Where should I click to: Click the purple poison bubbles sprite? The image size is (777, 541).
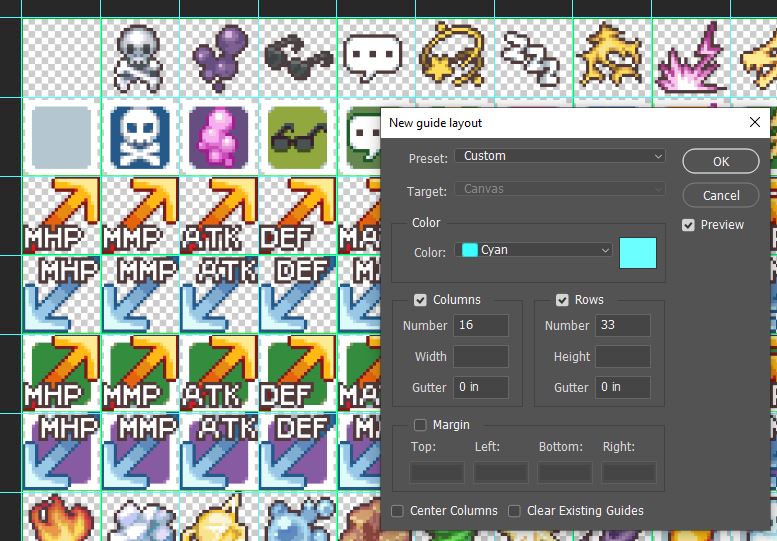coord(219,57)
